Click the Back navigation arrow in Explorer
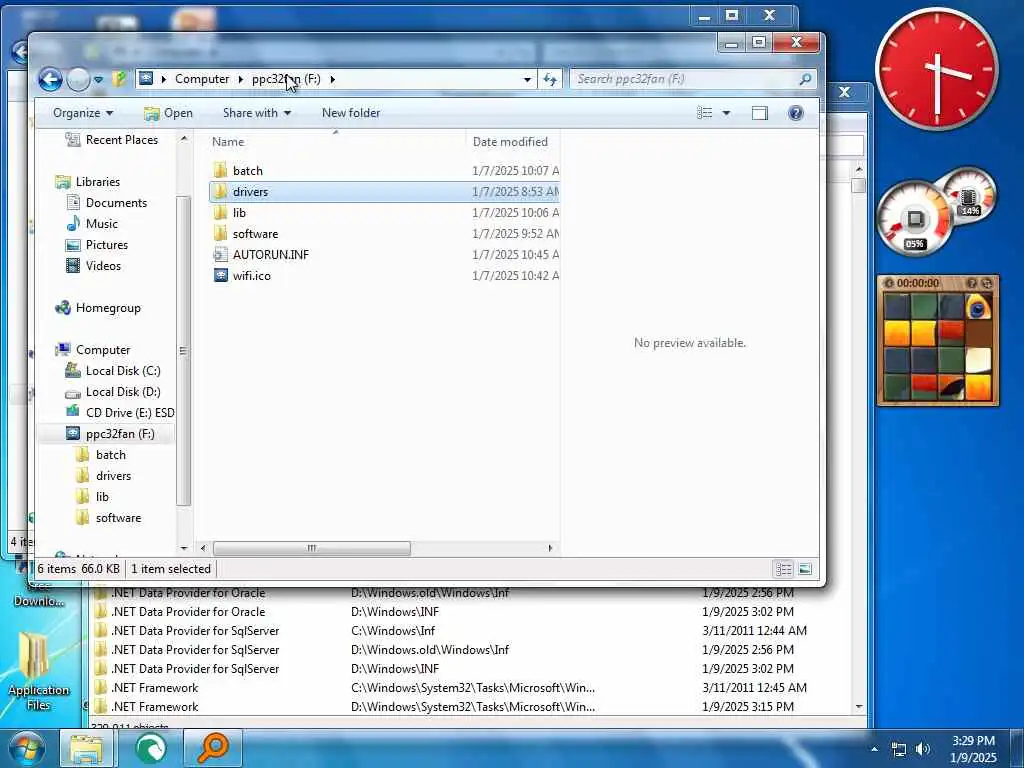Image resolution: width=1024 pixels, height=768 pixels. [x=50, y=80]
